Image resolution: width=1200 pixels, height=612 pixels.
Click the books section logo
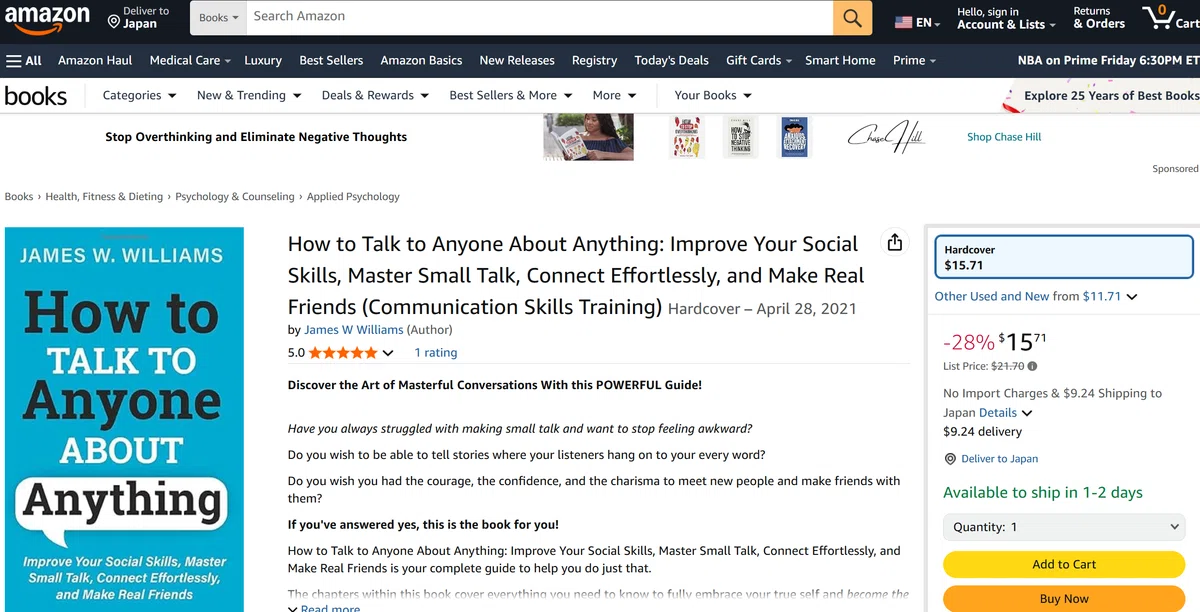coord(36,96)
